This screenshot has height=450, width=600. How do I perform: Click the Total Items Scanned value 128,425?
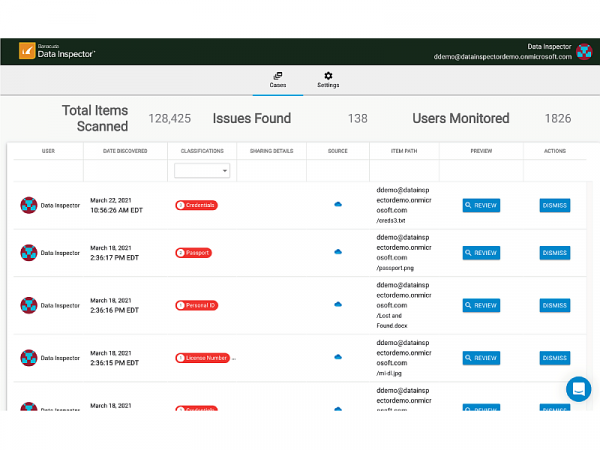coord(170,119)
